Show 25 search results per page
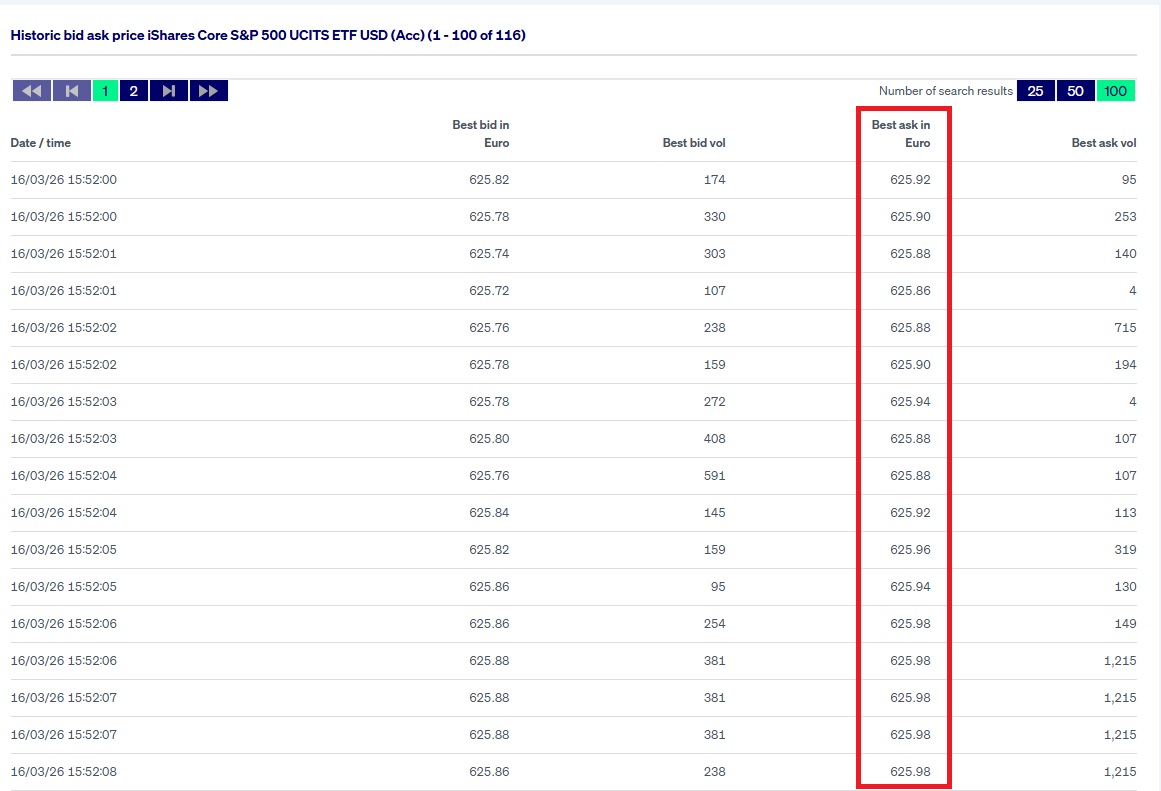The image size is (1161, 791). point(1035,90)
